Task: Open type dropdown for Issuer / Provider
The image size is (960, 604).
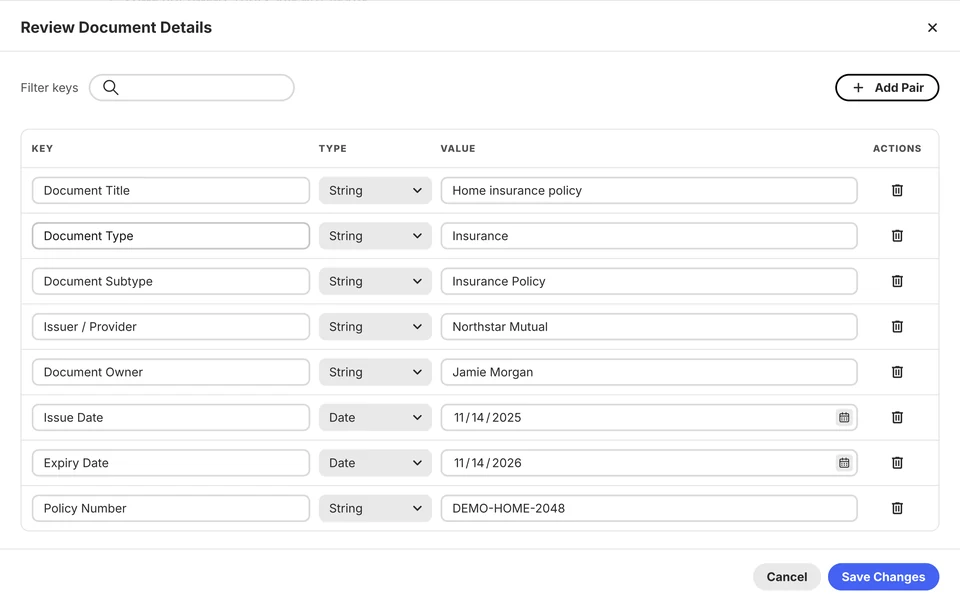Action: tap(375, 327)
